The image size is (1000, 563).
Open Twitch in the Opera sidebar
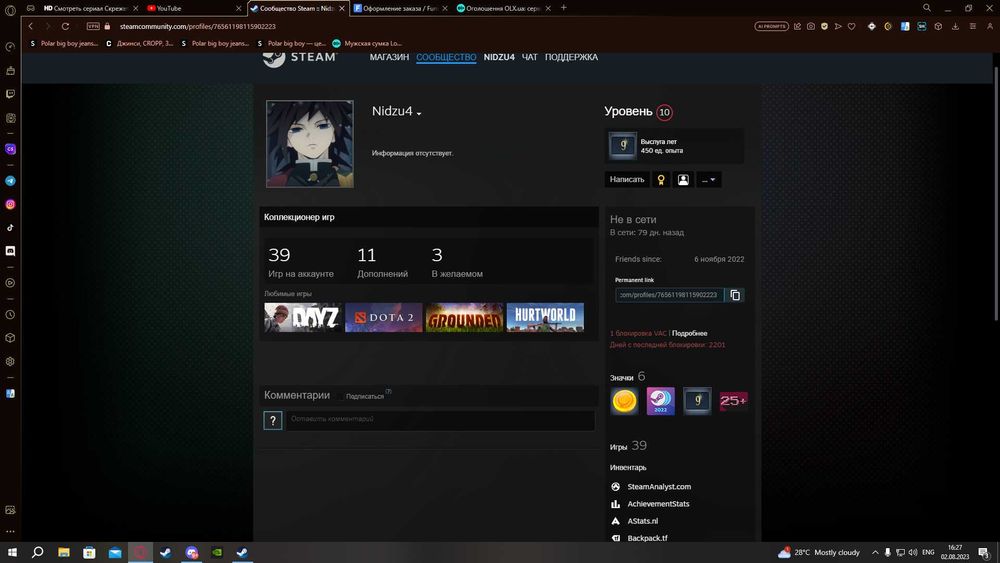[10, 94]
